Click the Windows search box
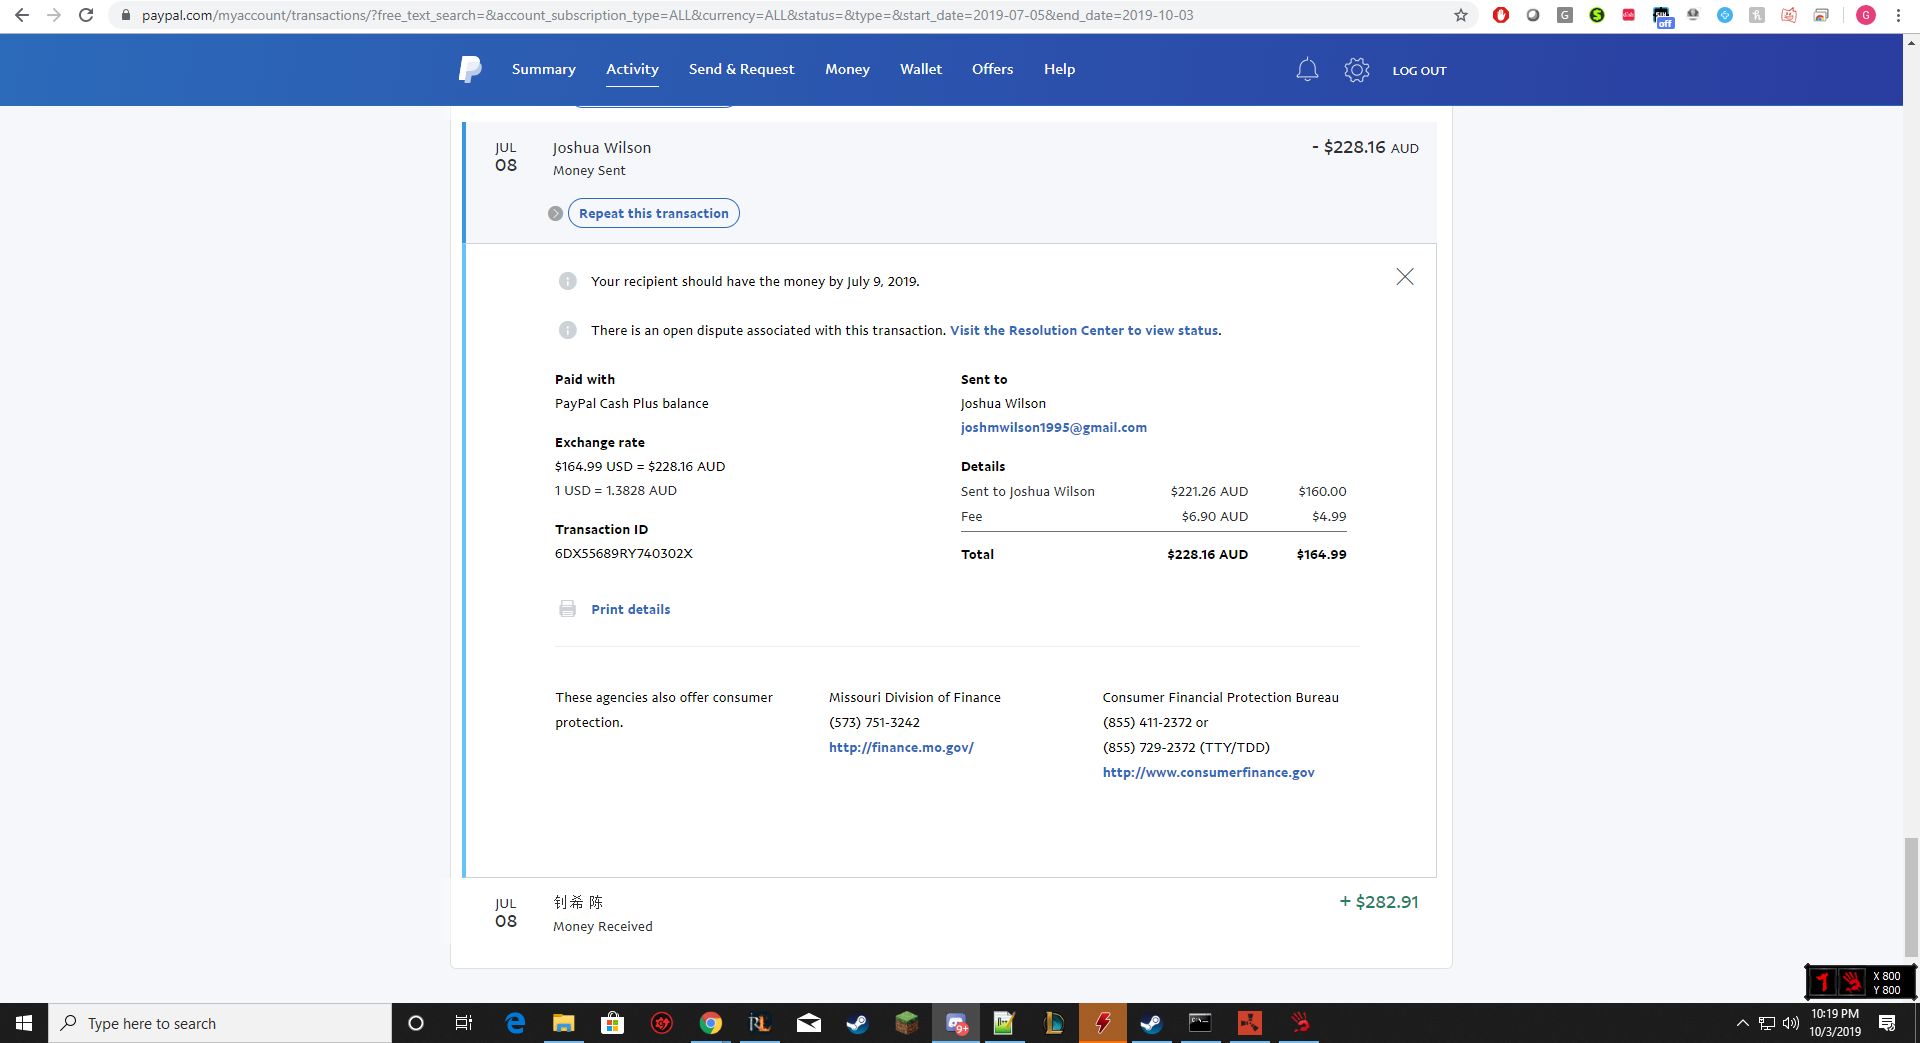This screenshot has height=1043, width=1920. coord(220,1023)
